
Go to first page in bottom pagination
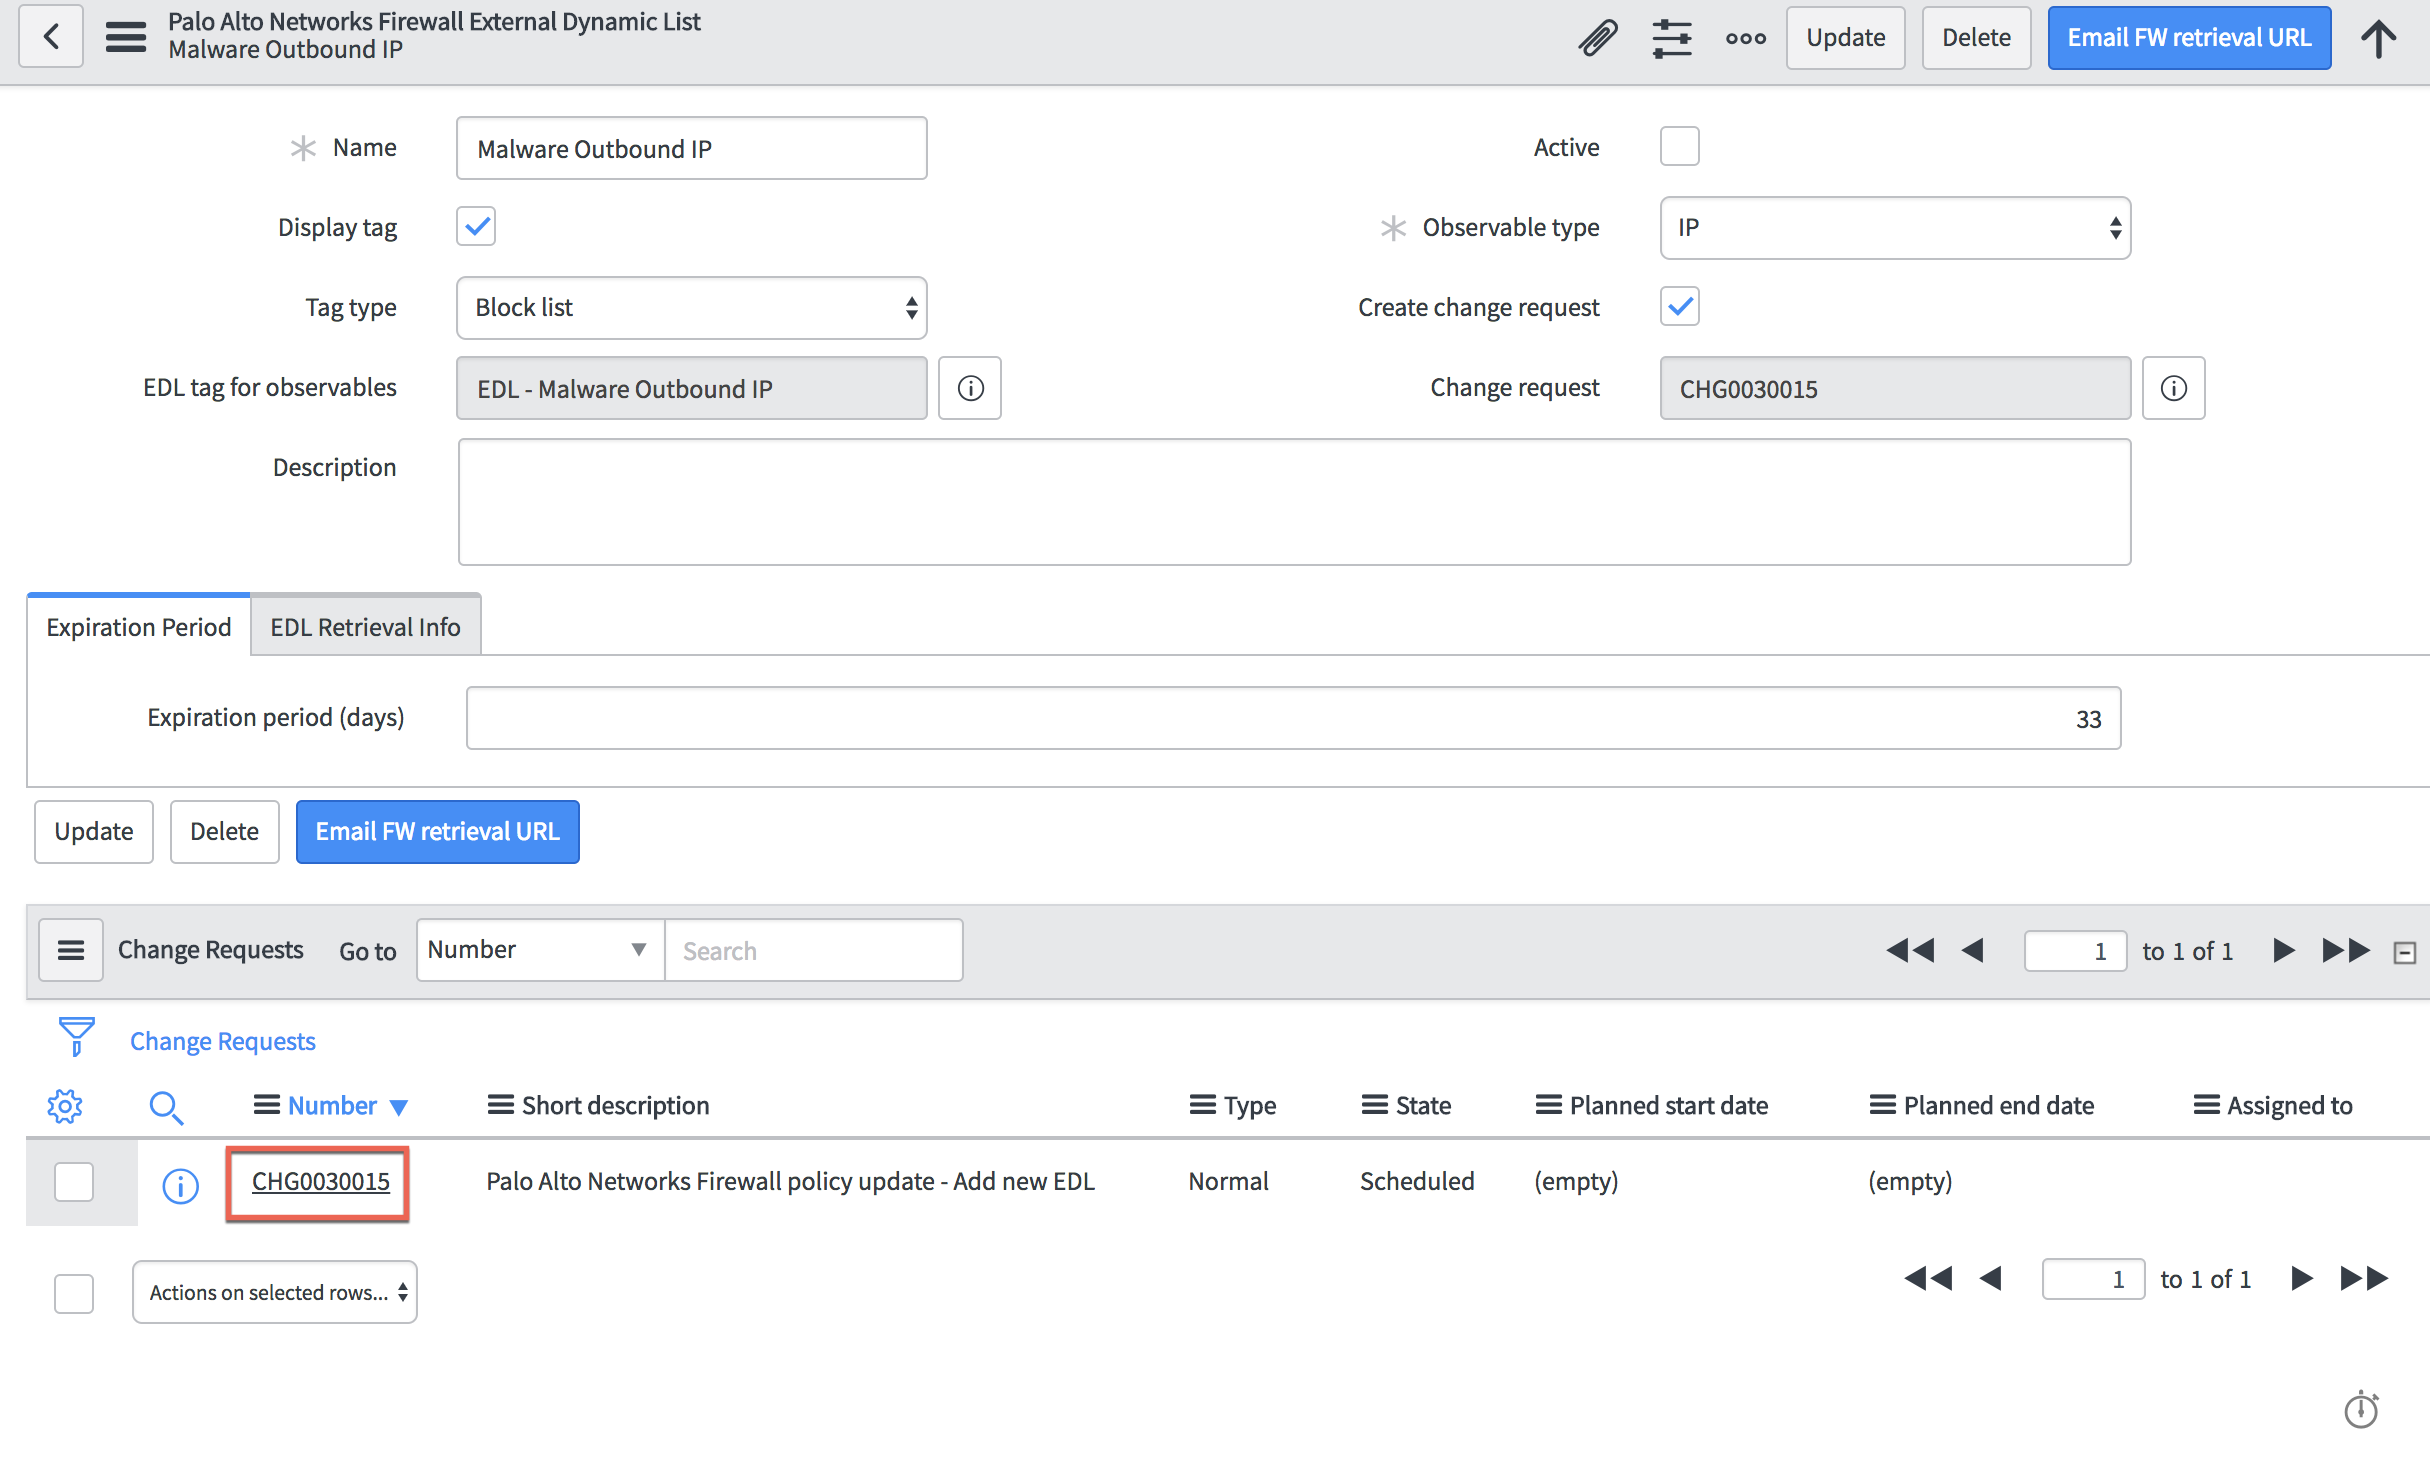pyautogui.click(x=1928, y=1278)
